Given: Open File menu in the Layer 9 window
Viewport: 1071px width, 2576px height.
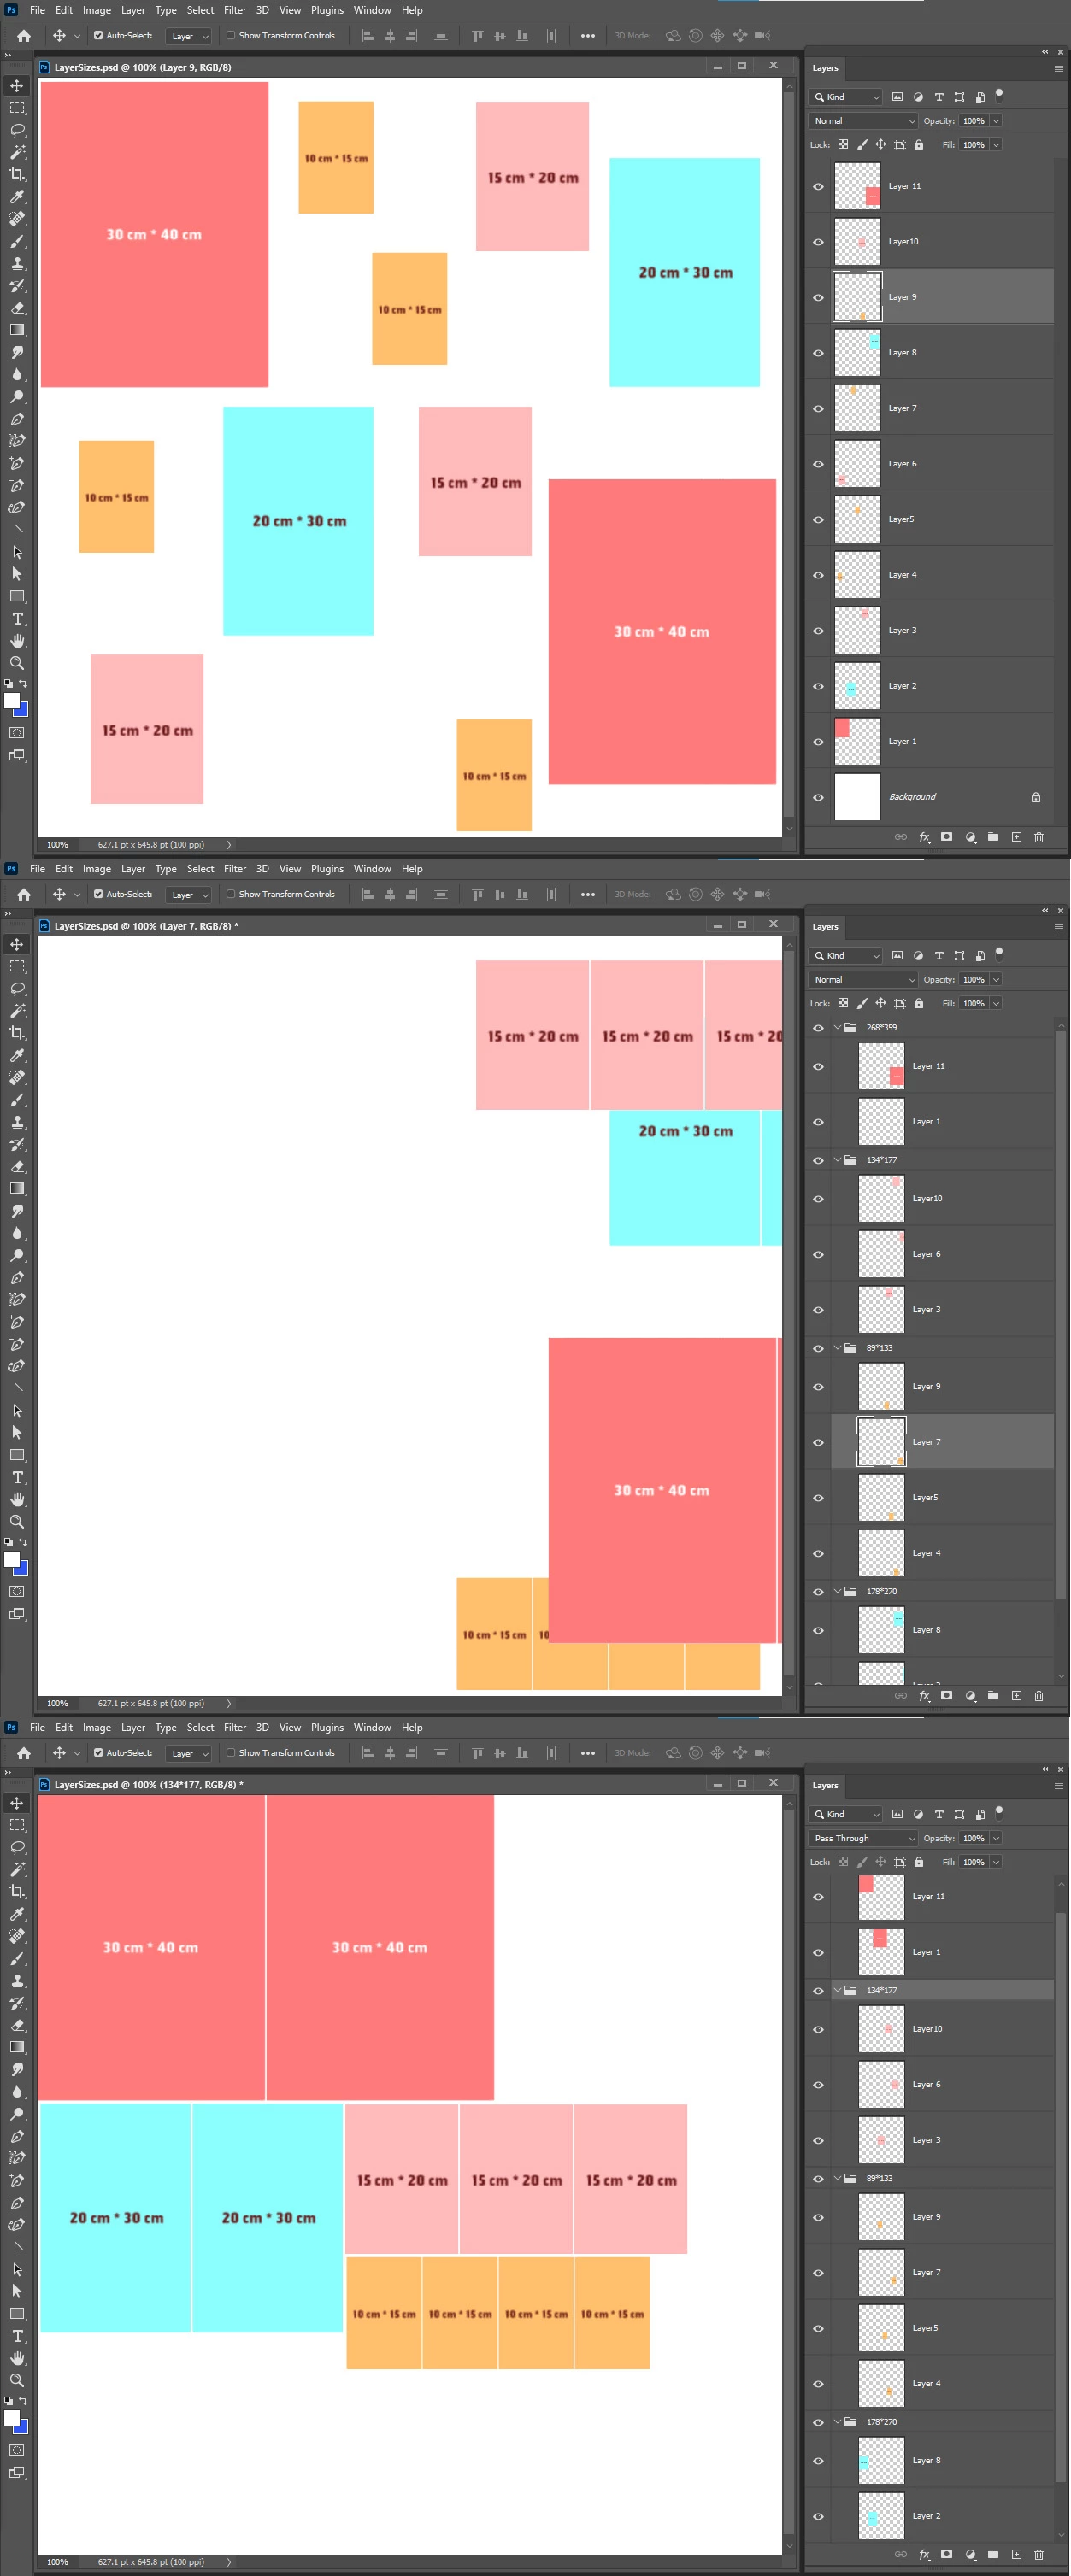Looking at the screenshot, I should [37, 10].
